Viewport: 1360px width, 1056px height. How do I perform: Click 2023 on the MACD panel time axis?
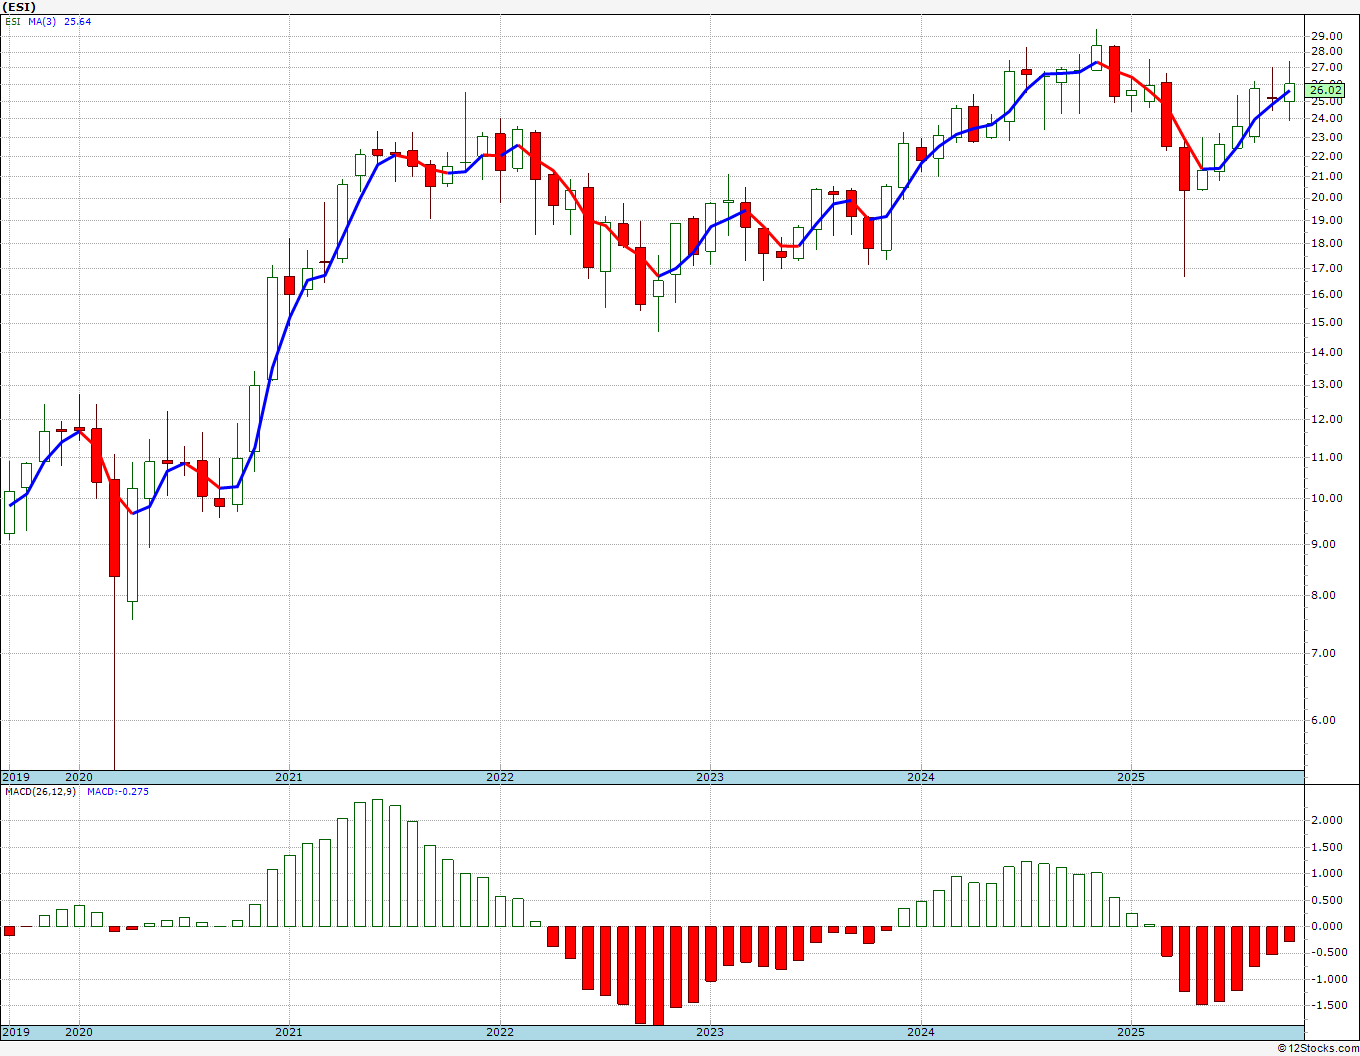(x=710, y=1032)
